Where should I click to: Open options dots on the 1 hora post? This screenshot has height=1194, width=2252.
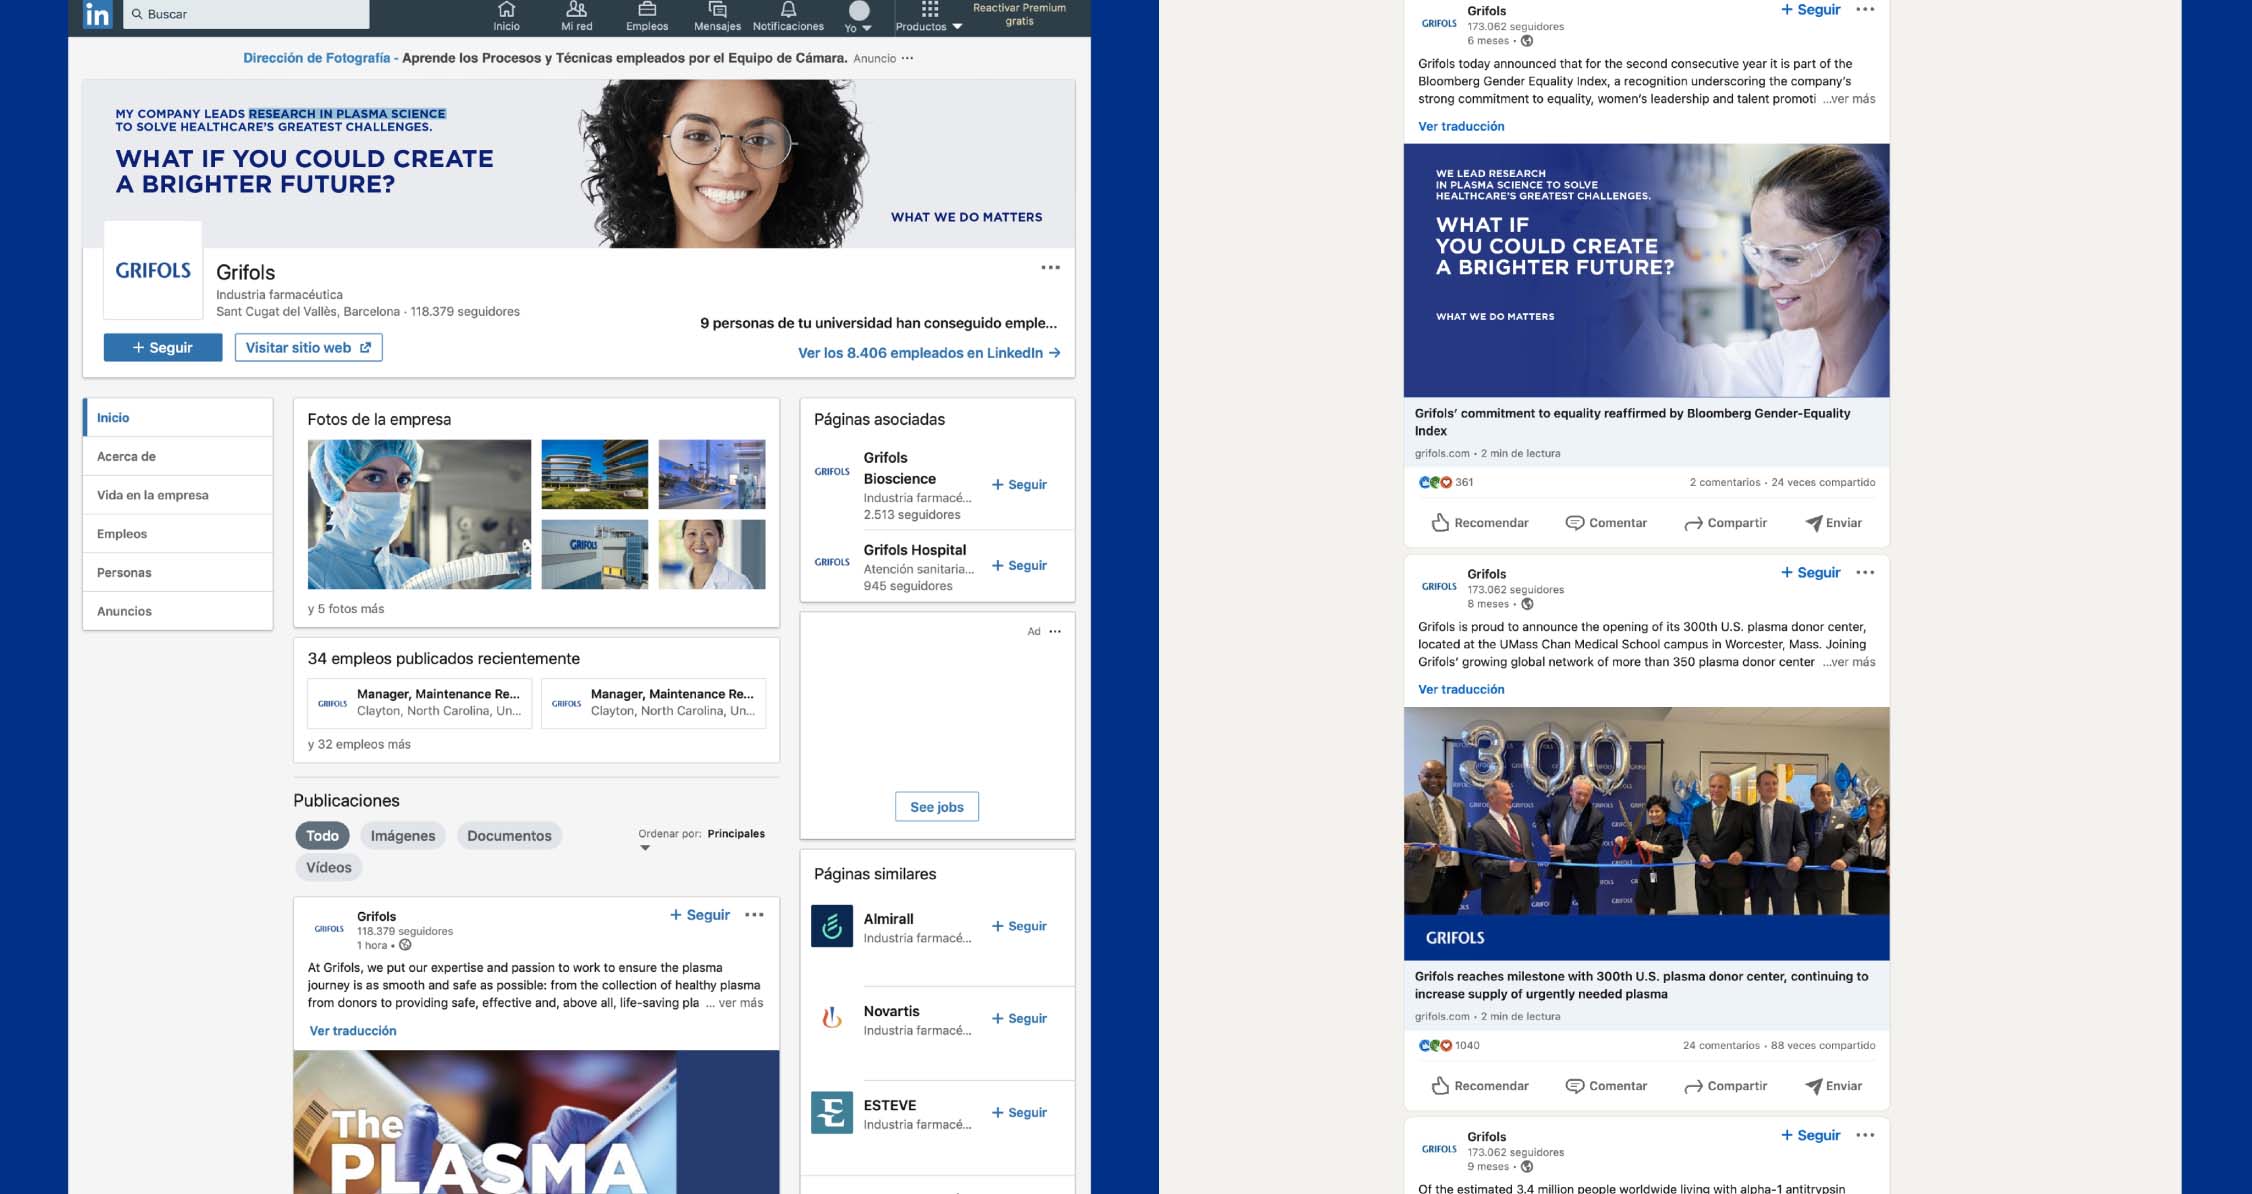click(754, 915)
